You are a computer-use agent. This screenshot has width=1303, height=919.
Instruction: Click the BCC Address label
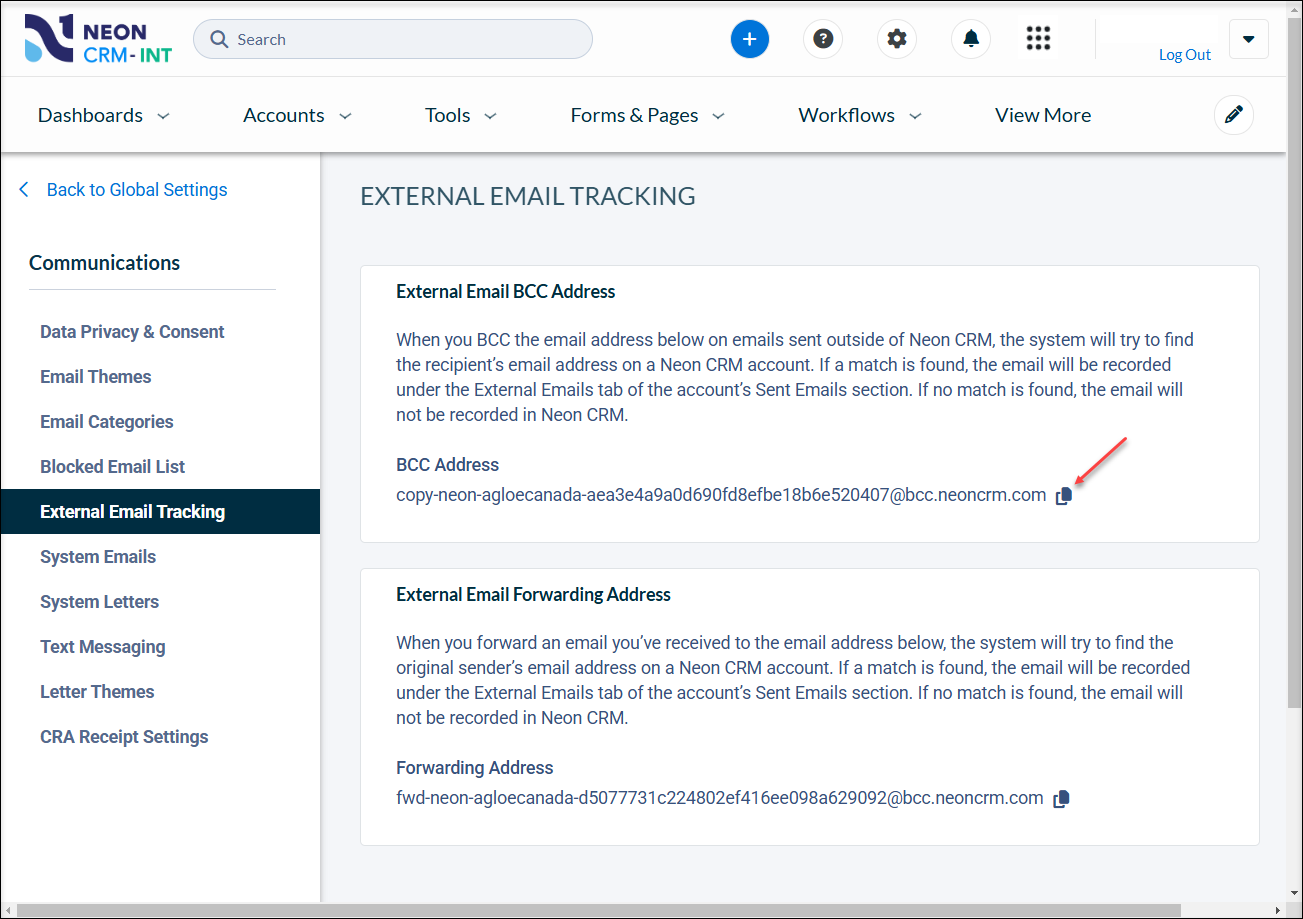(447, 465)
